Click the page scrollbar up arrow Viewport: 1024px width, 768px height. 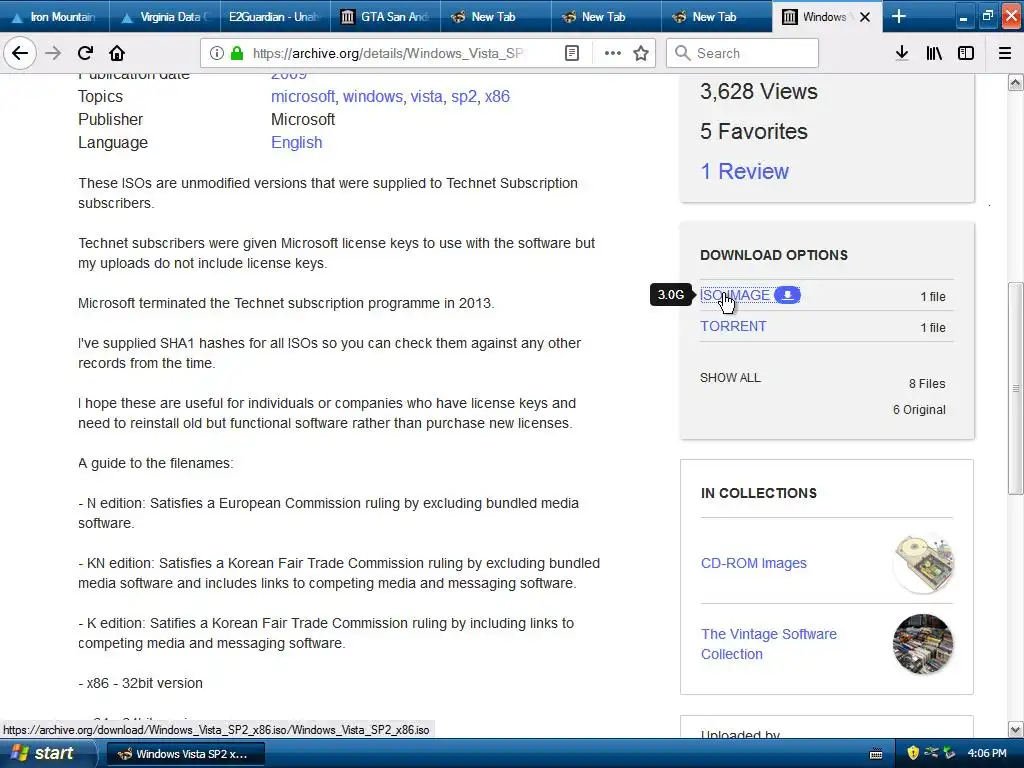coord(1015,82)
